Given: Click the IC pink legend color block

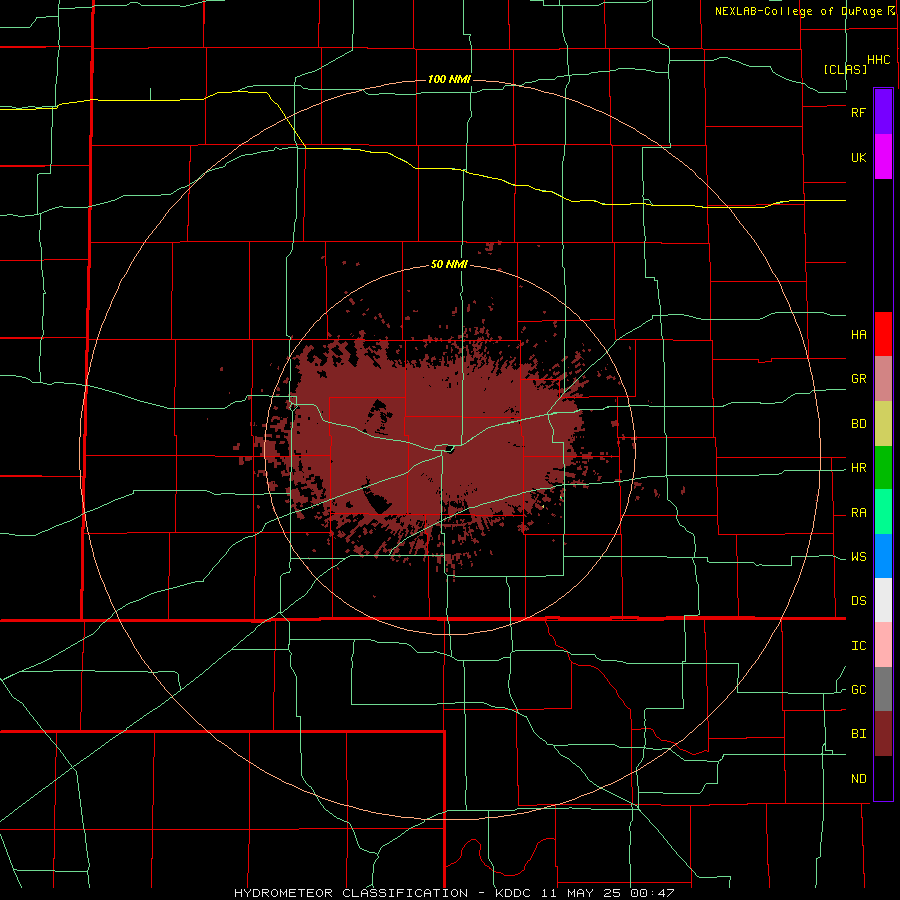Looking at the screenshot, I should point(883,645).
